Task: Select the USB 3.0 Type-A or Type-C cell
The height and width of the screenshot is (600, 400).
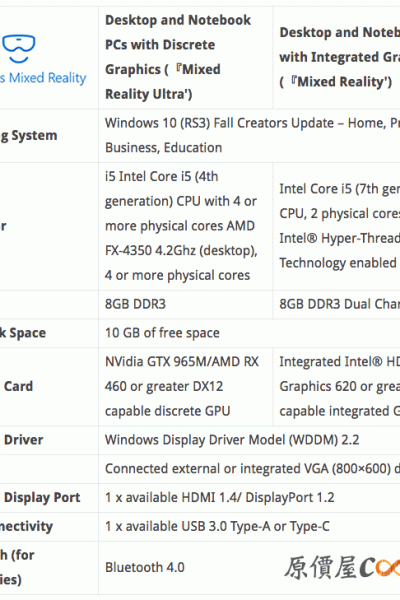Action: (249, 527)
